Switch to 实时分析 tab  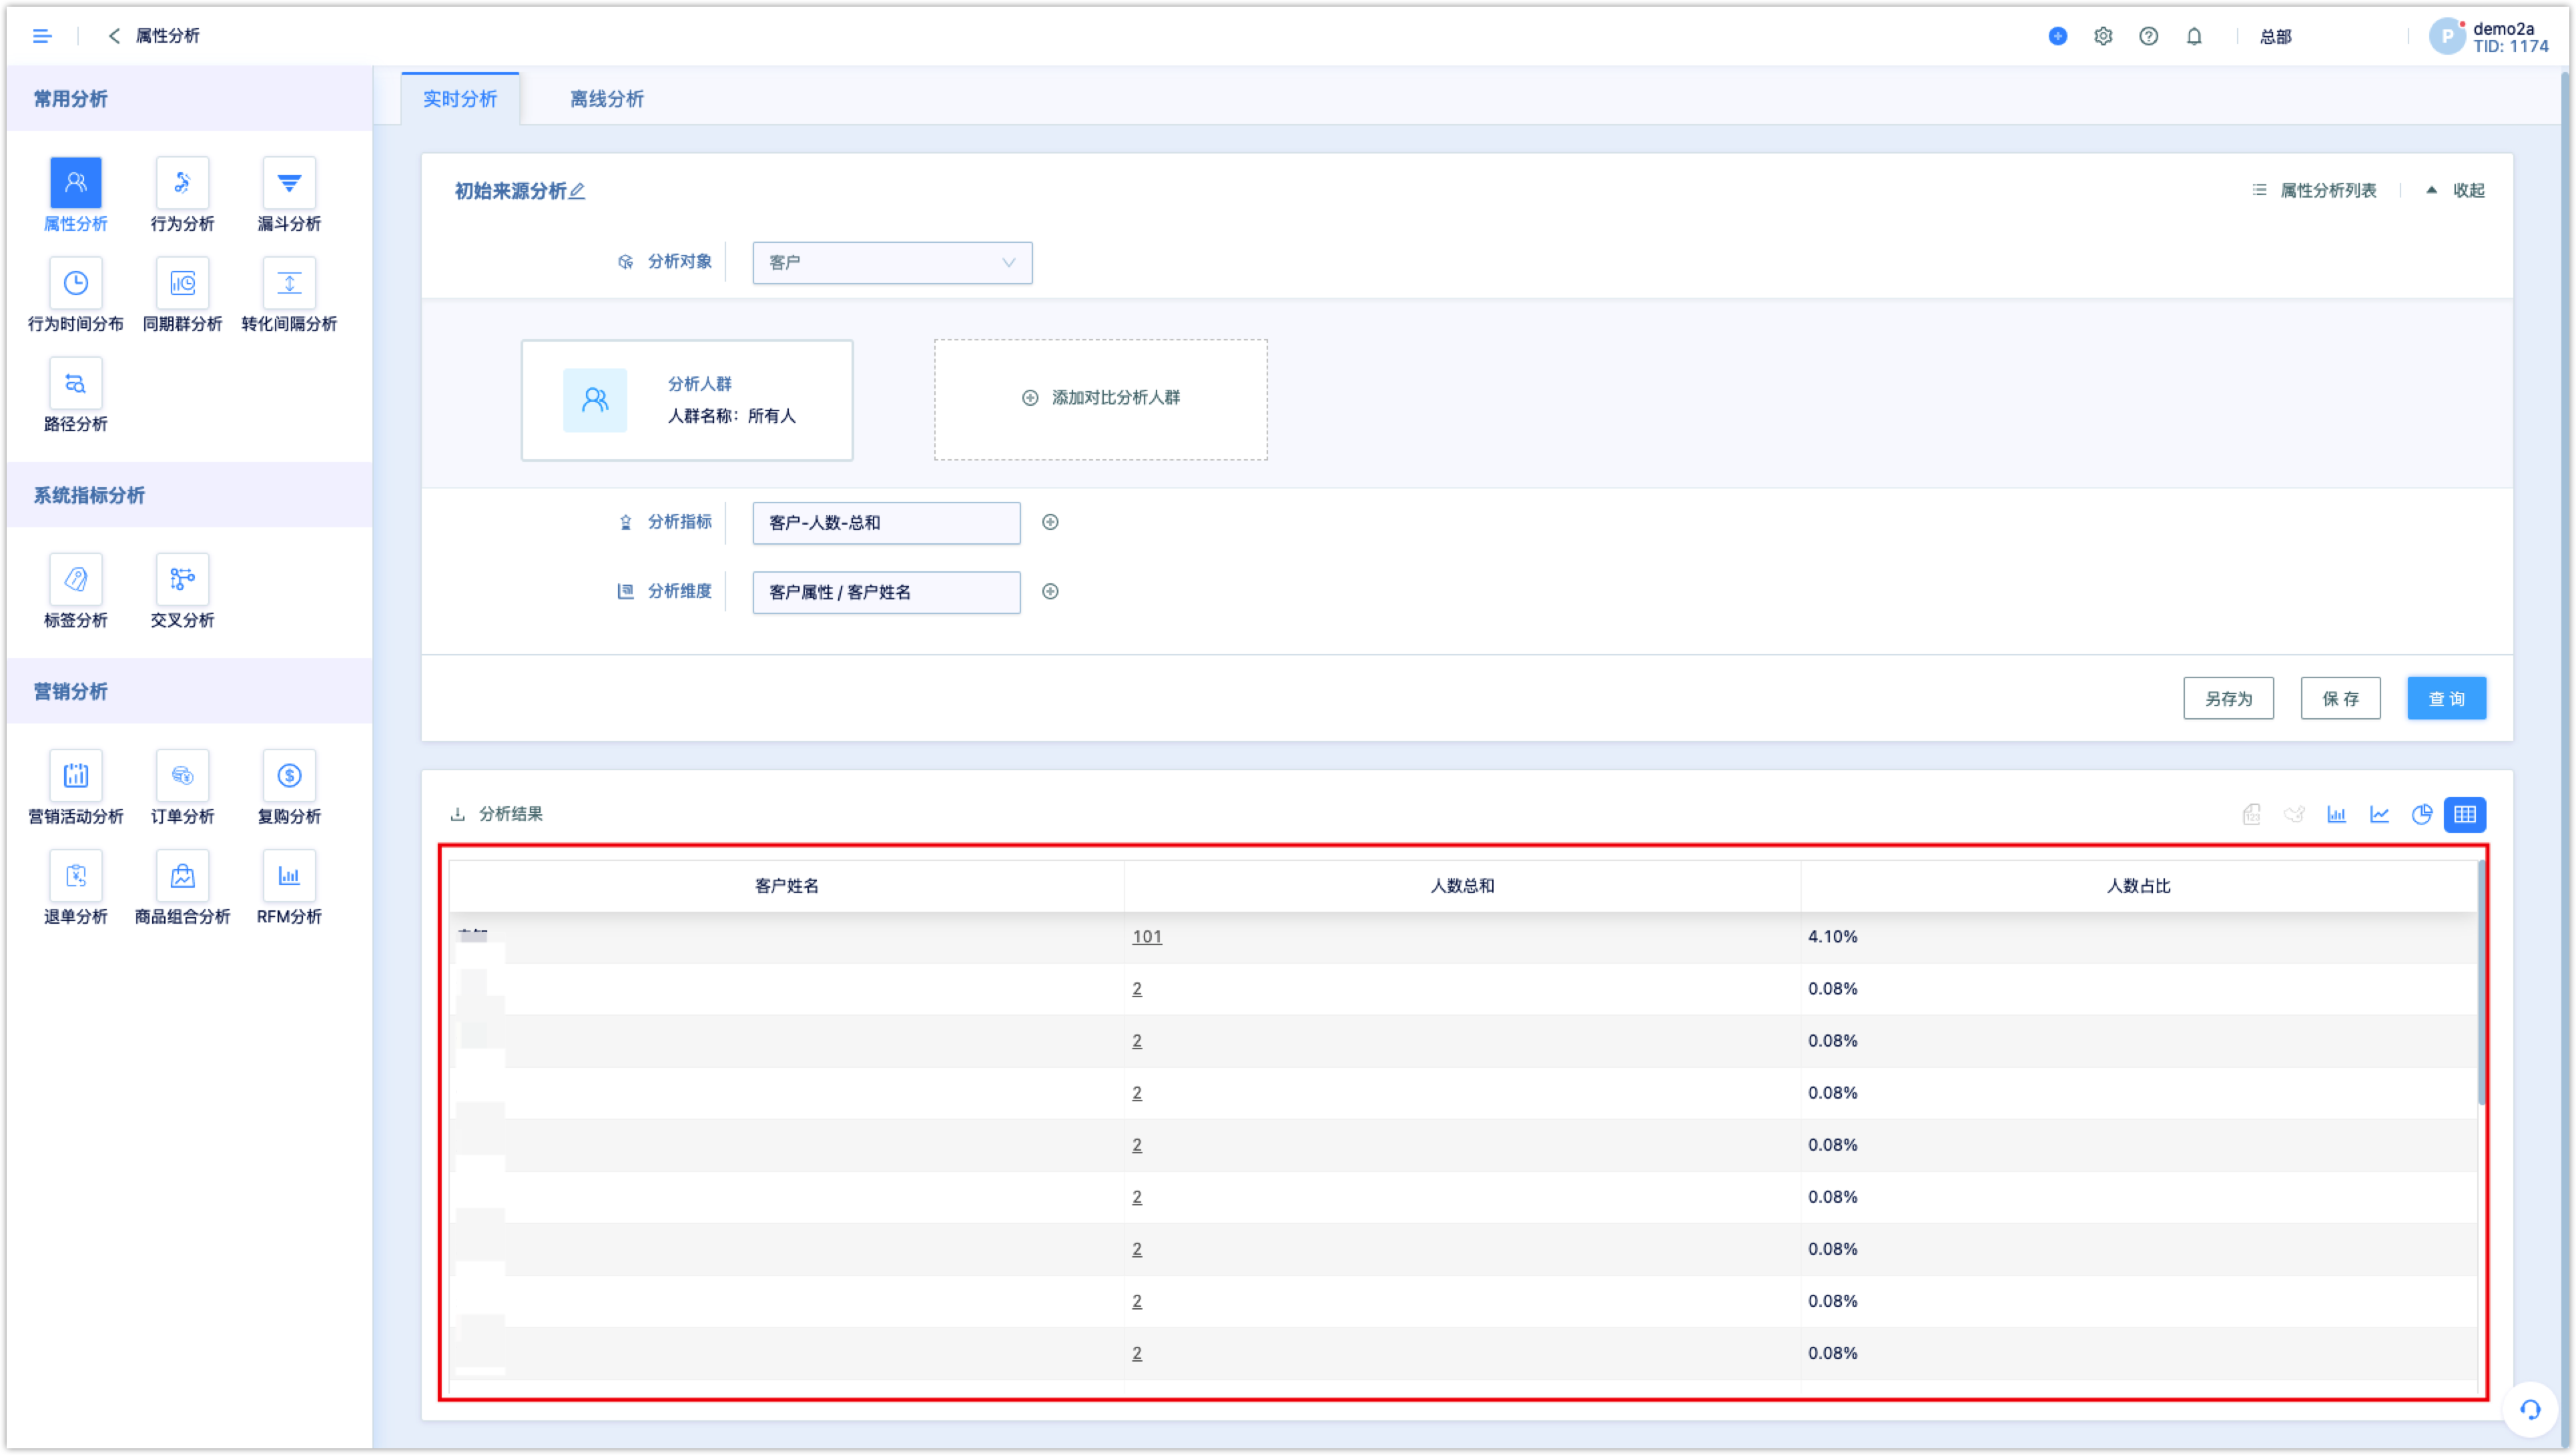click(x=460, y=98)
